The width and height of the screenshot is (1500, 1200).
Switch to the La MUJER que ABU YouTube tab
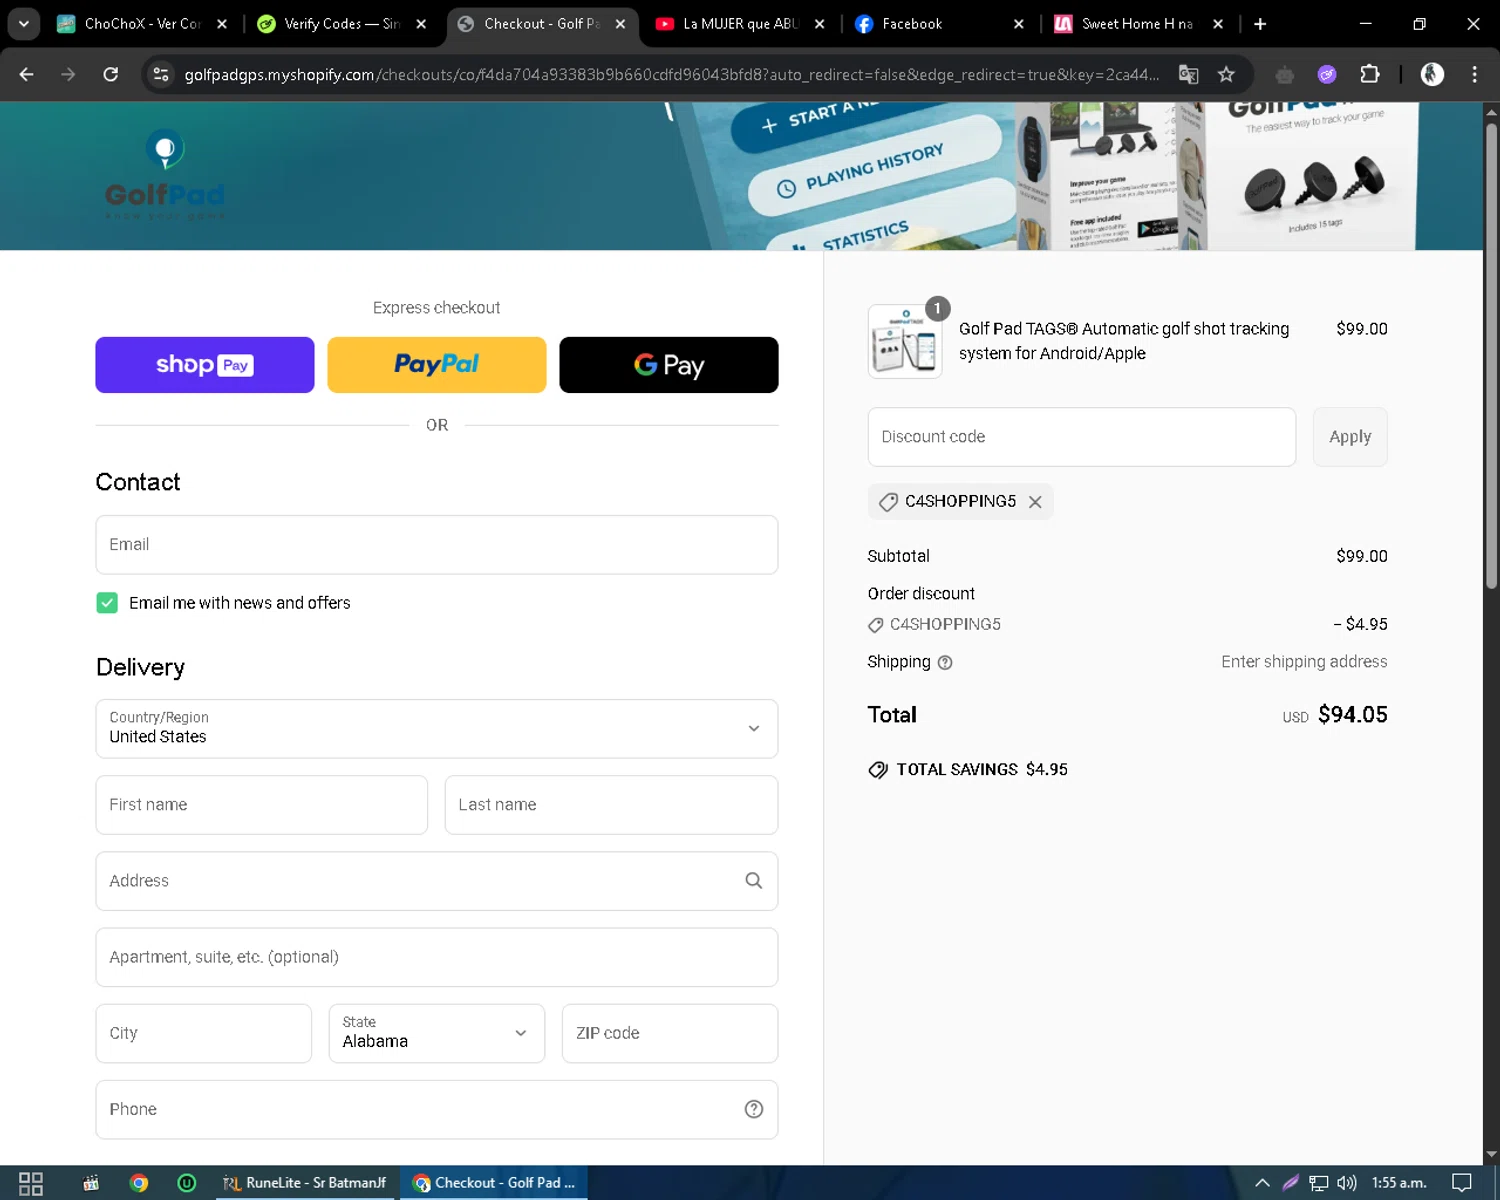pos(740,24)
